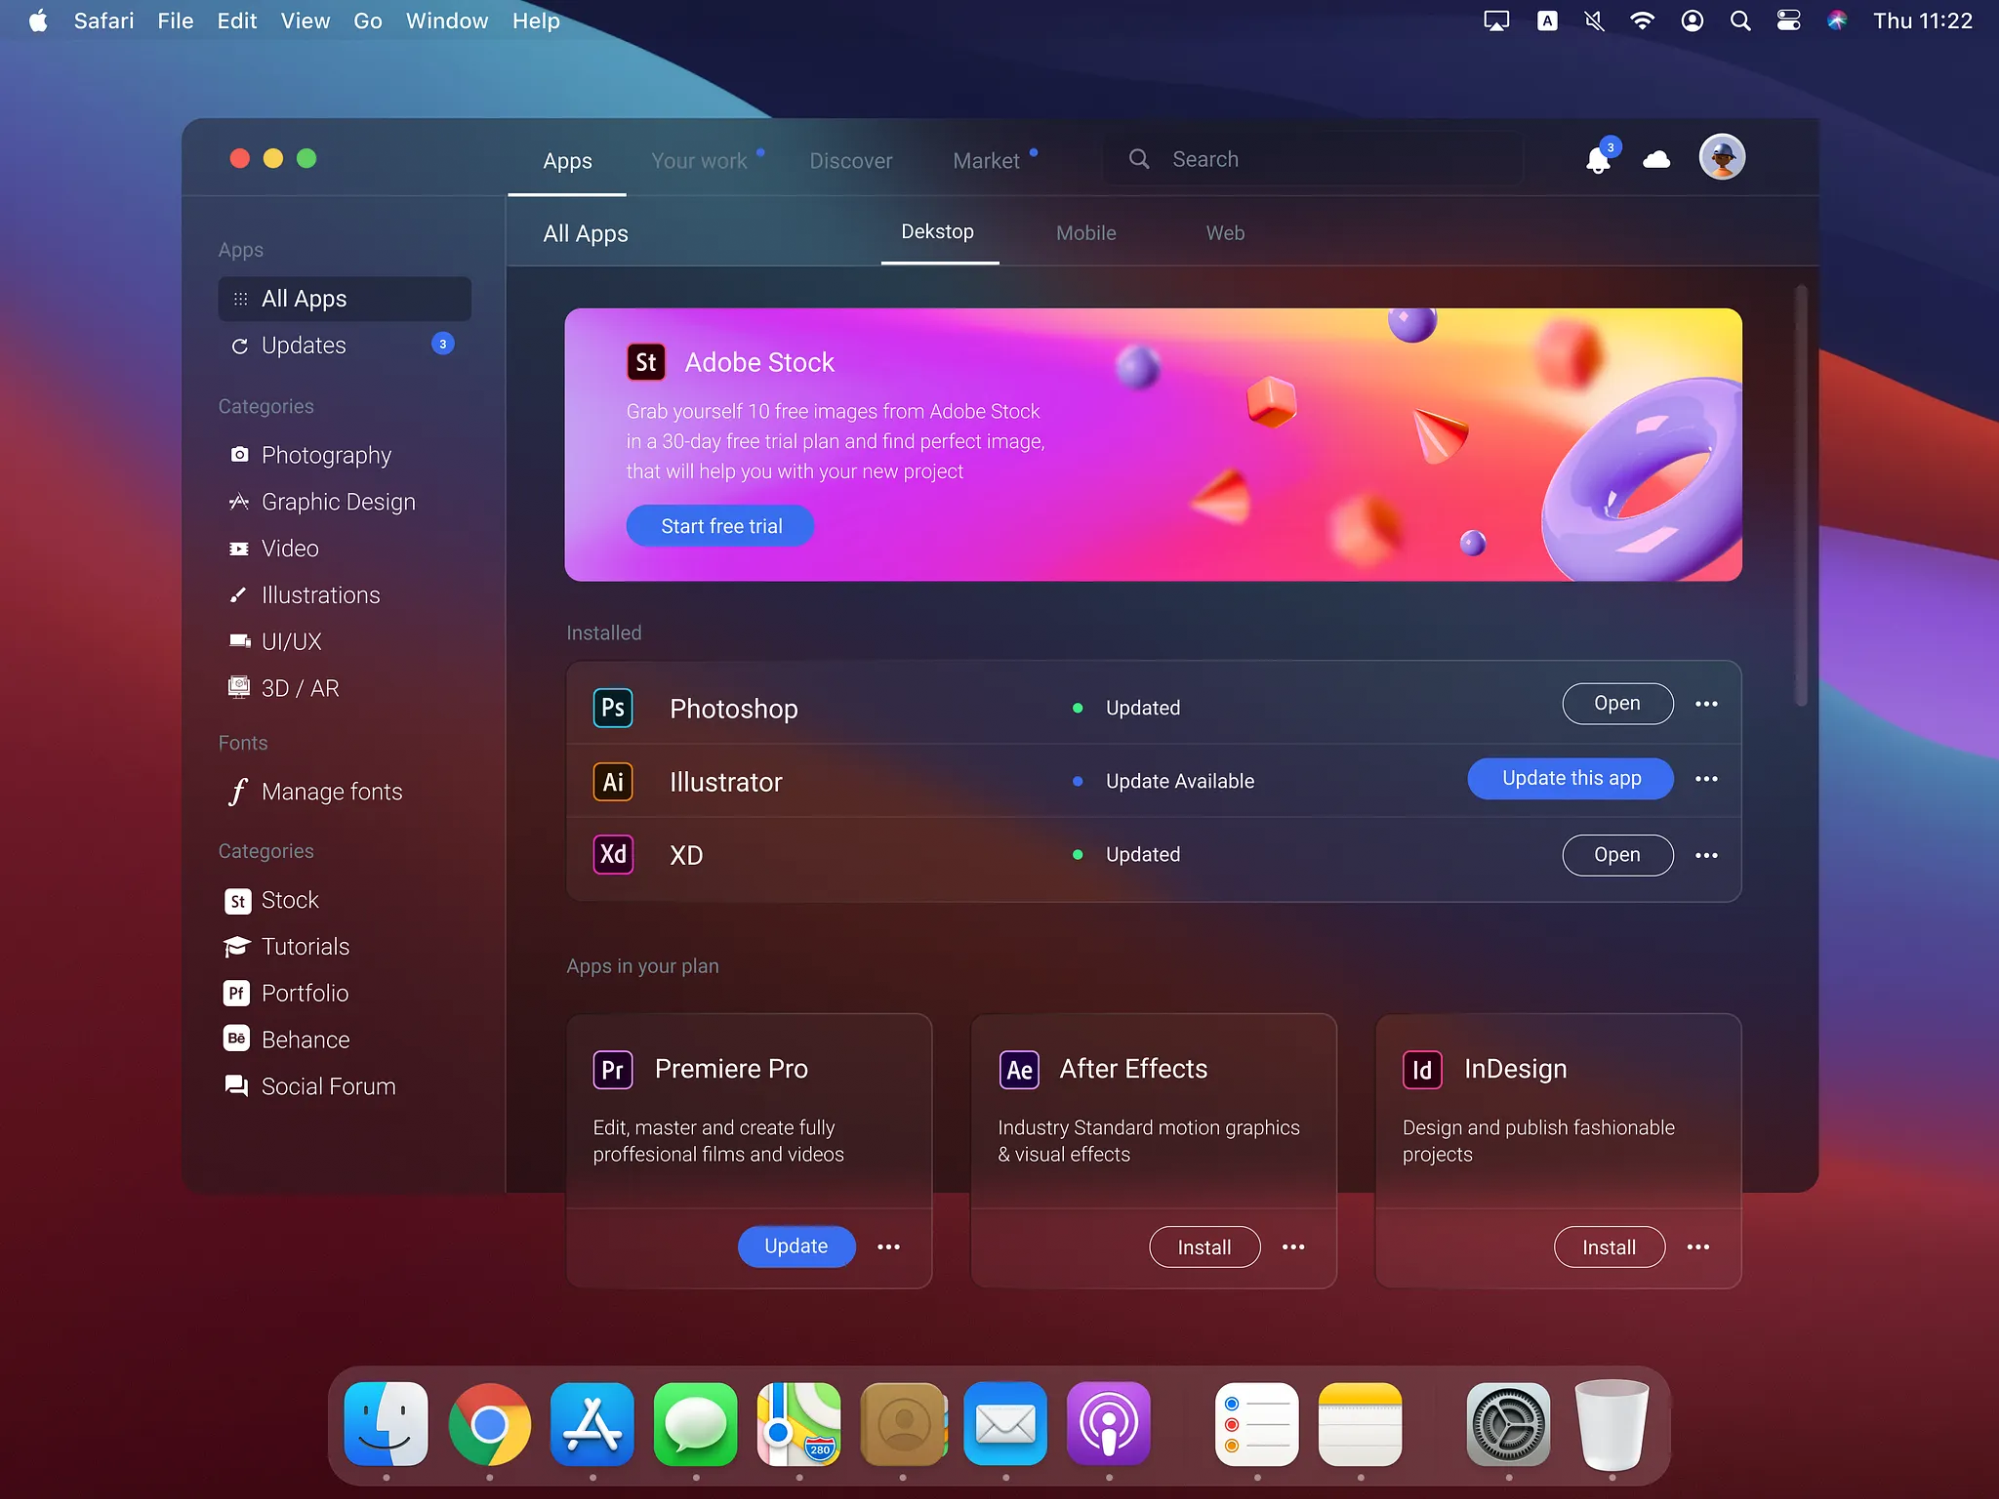Open the Stock sidebar item

289,900
